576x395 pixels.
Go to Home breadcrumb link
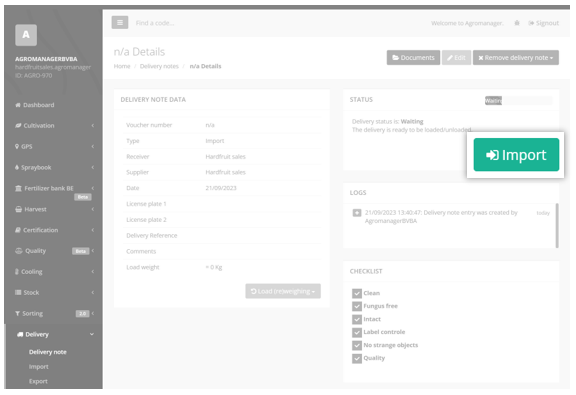coord(122,67)
